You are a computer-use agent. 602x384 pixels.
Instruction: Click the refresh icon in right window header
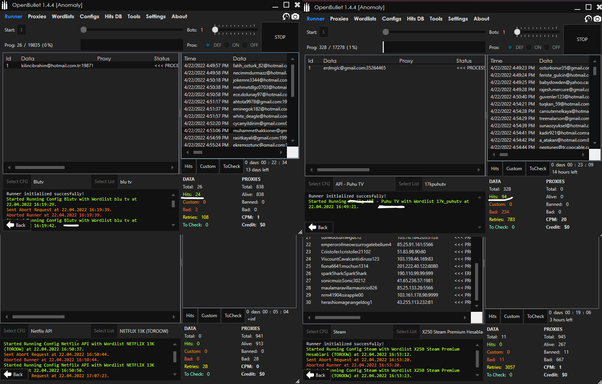pos(588,19)
